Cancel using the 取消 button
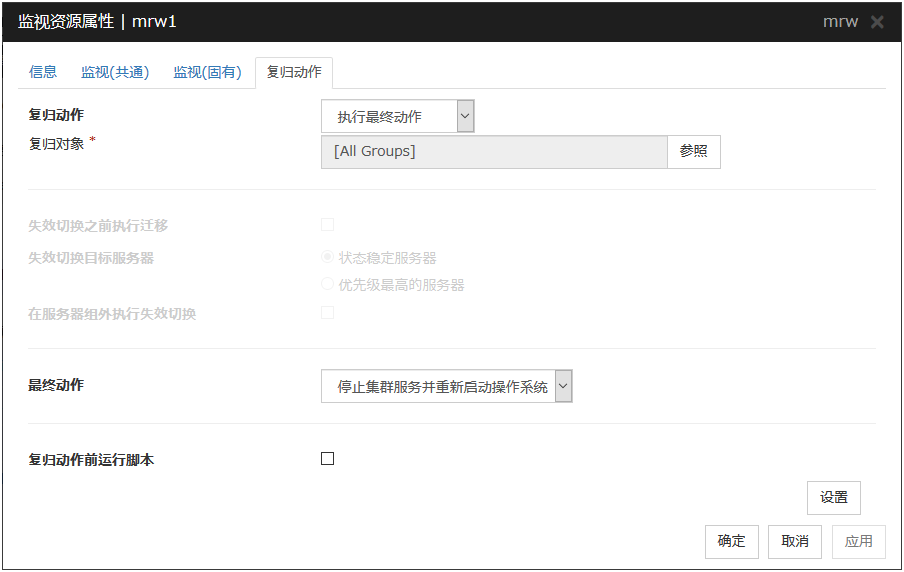 [x=795, y=541]
